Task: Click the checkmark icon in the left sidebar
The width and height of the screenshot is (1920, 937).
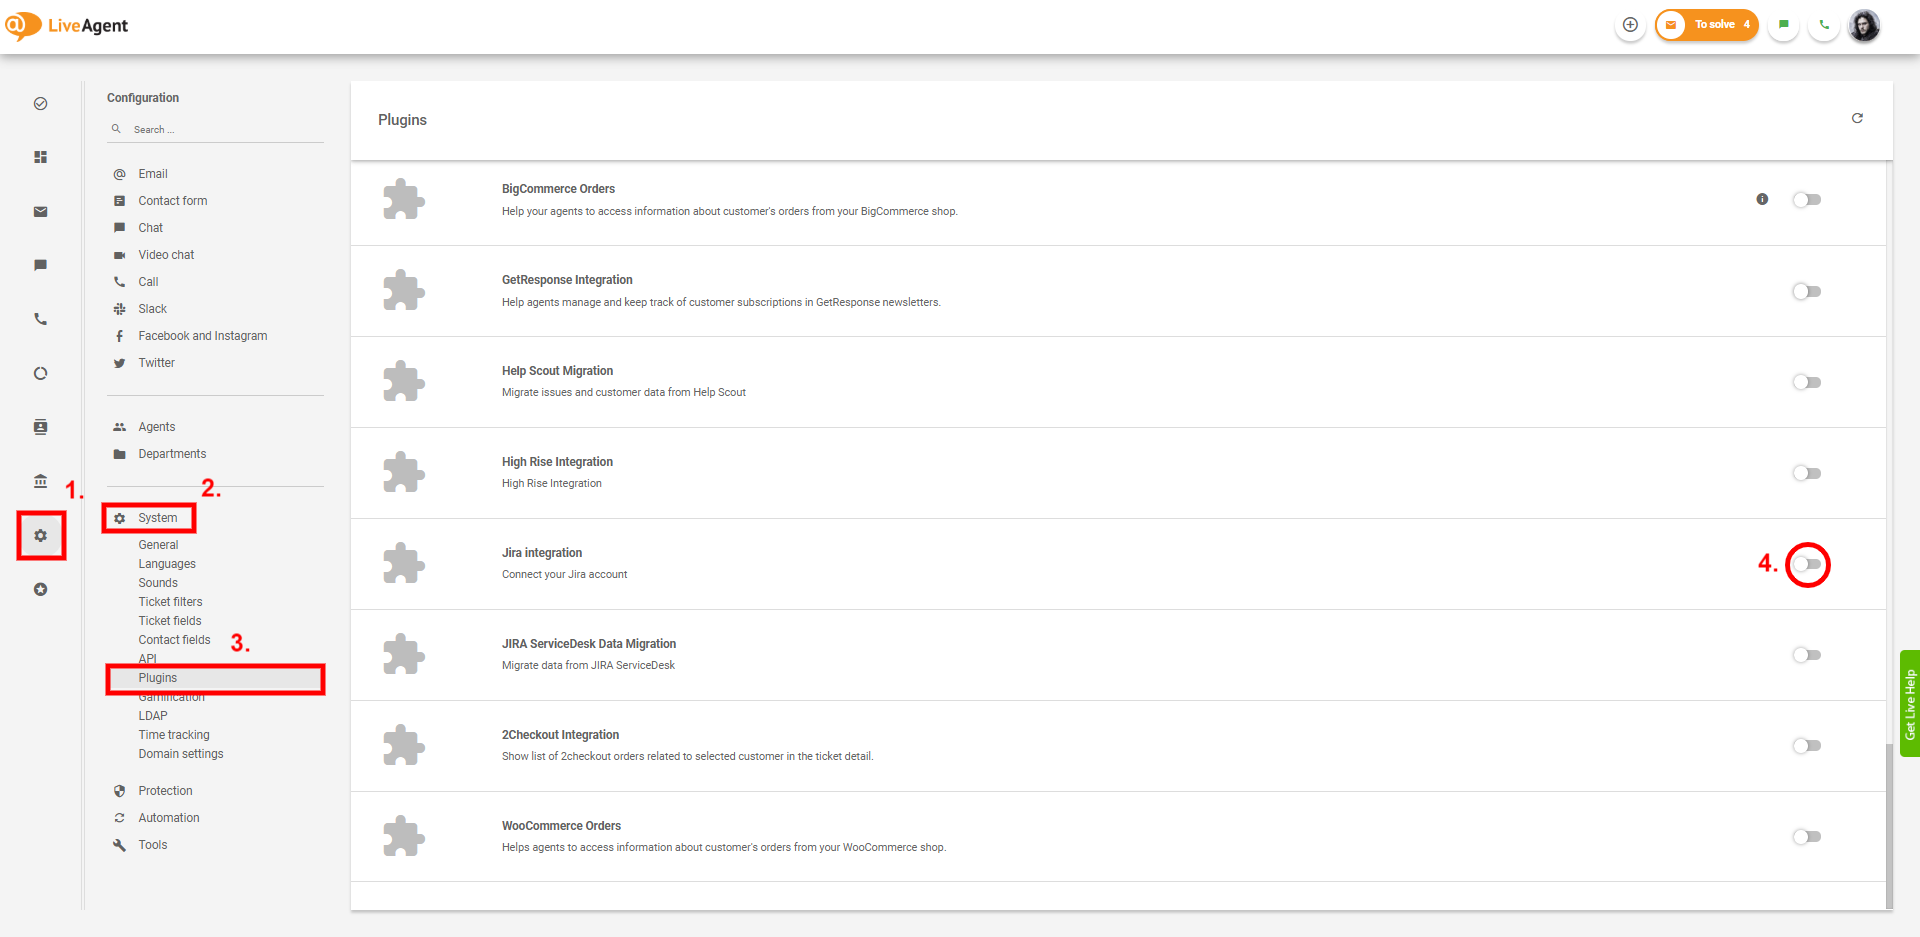Action: coord(41,104)
